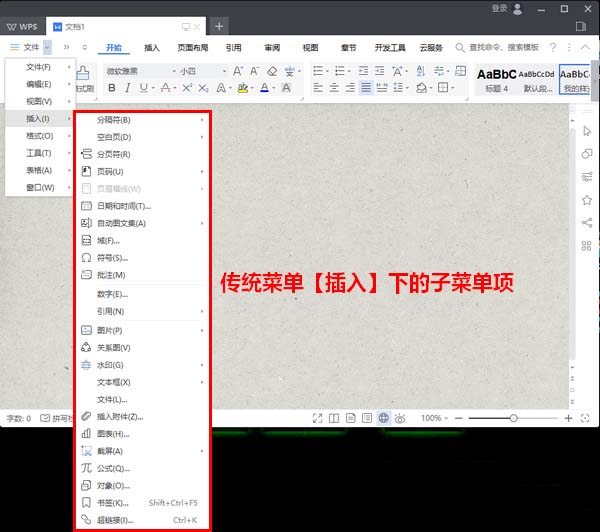
Task: Click the Bold formatting icon
Action: coord(111,88)
